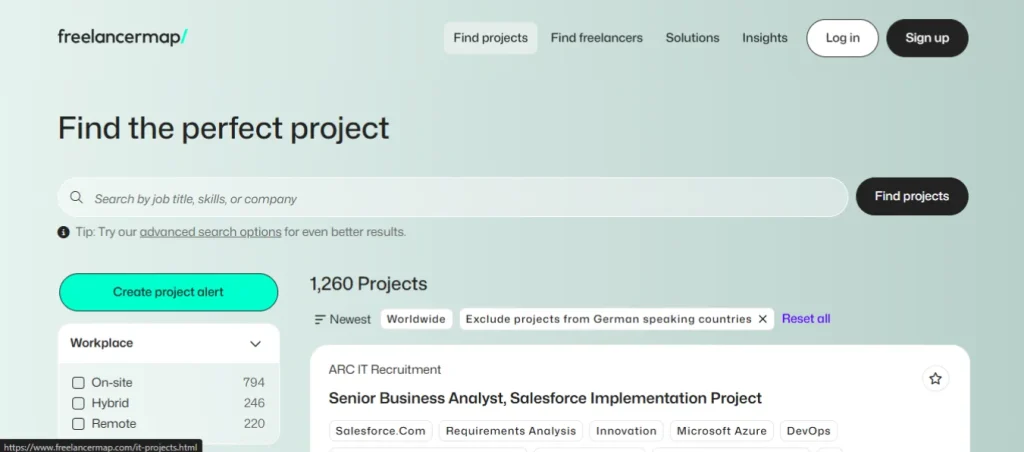Image resolution: width=1024 pixels, height=452 pixels.
Task: Follow the advanced search options link
Action: (x=210, y=232)
